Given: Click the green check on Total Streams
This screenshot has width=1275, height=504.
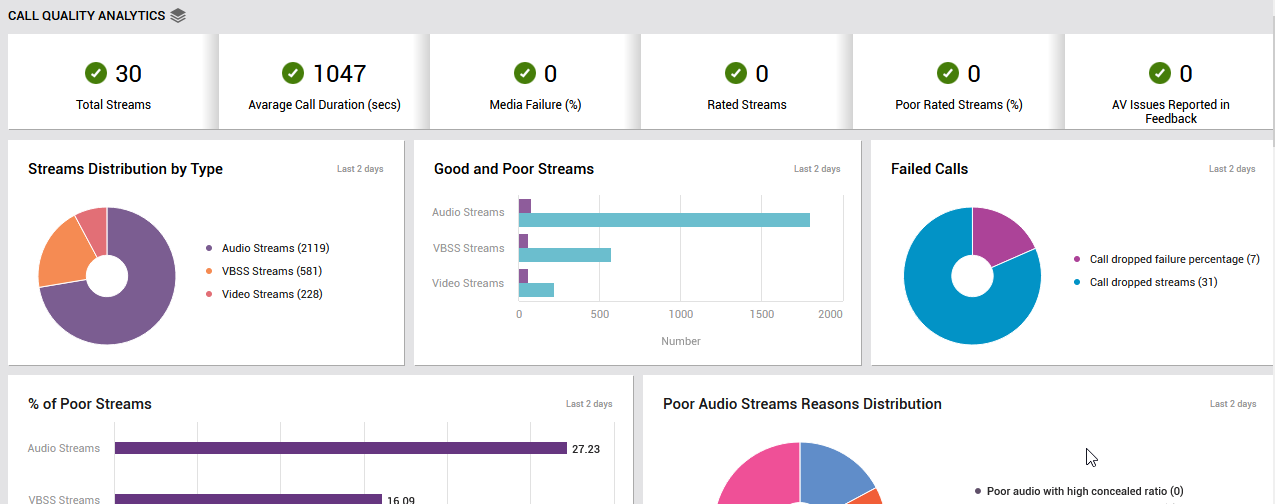Looking at the screenshot, I should click(96, 73).
